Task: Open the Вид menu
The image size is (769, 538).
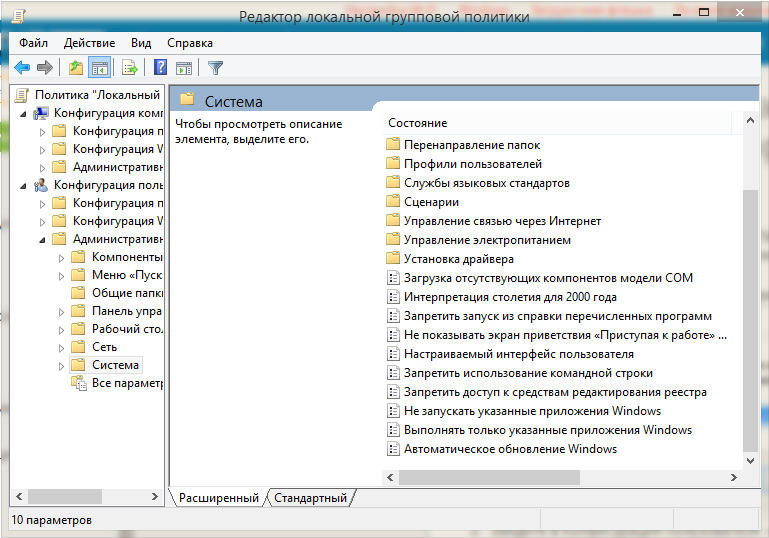Action: [141, 44]
